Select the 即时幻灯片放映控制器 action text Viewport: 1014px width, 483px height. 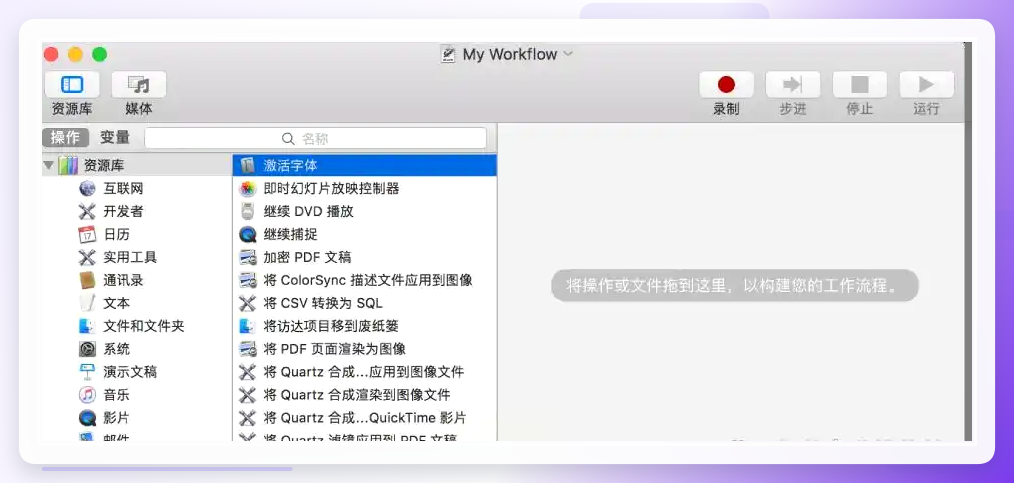coord(331,189)
